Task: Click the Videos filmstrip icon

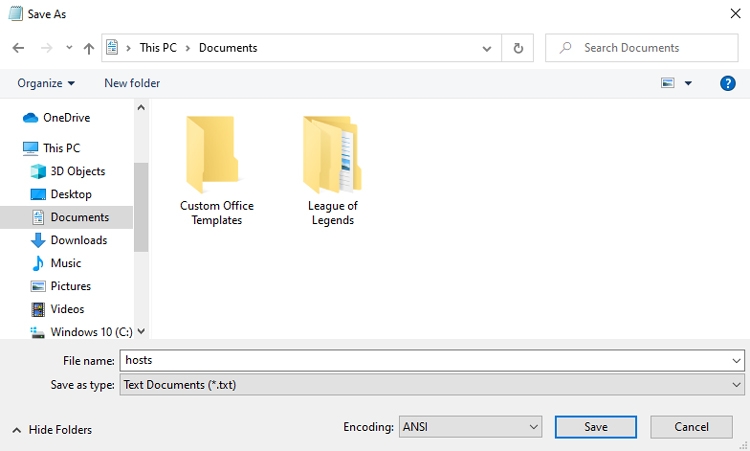Action: (38, 309)
